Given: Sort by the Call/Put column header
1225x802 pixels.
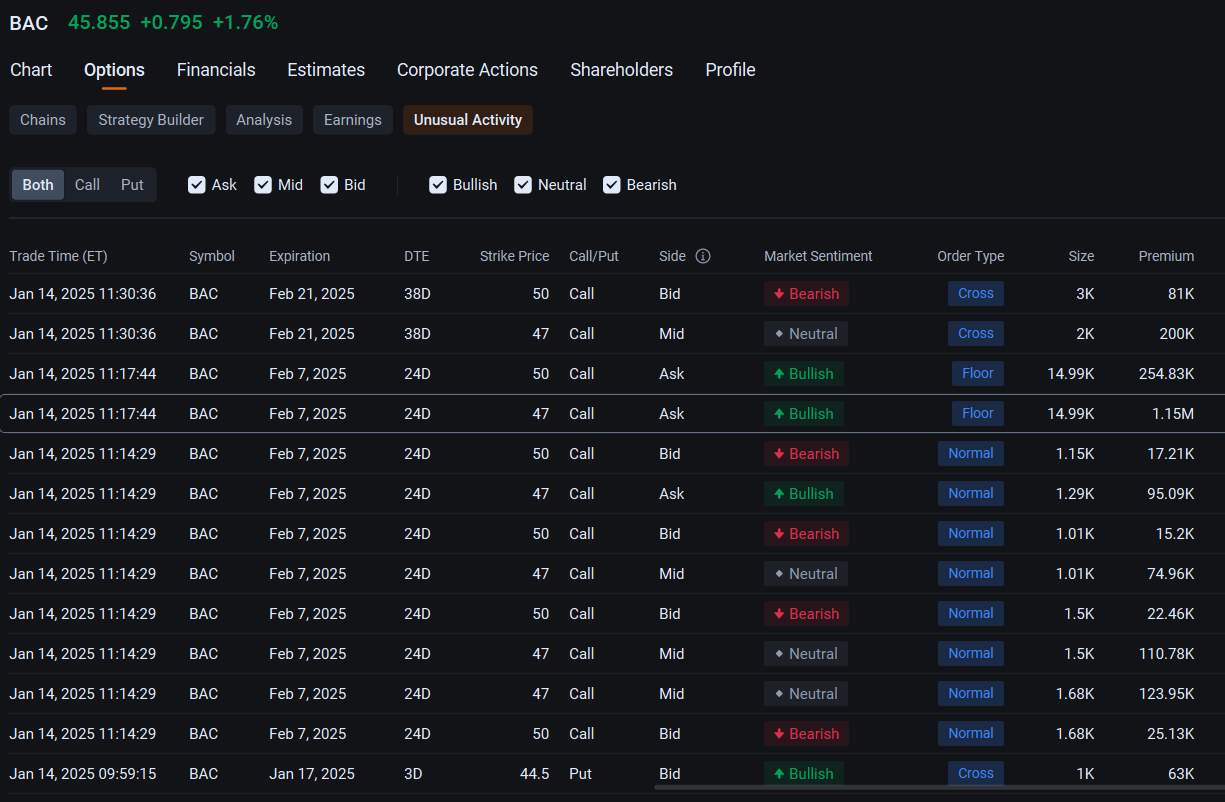Looking at the screenshot, I should pyautogui.click(x=594, y=256).
